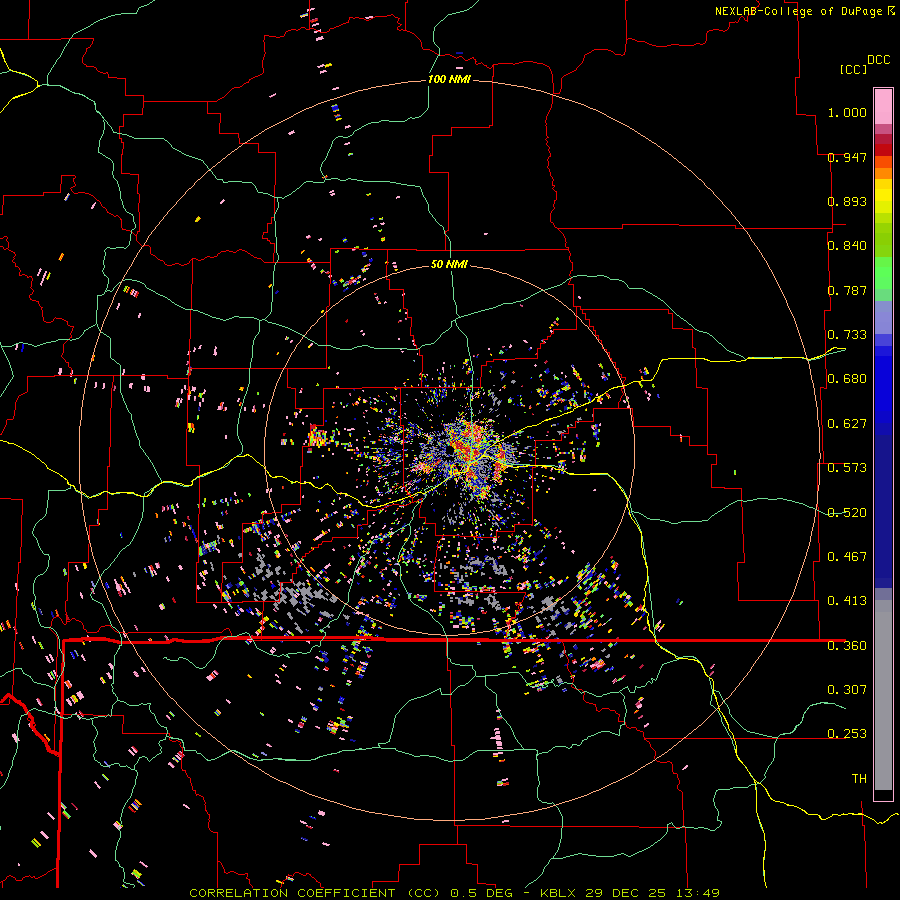The image size is (900, 900).
Task: Click the [CC] units label
Action: coord(853,69)
